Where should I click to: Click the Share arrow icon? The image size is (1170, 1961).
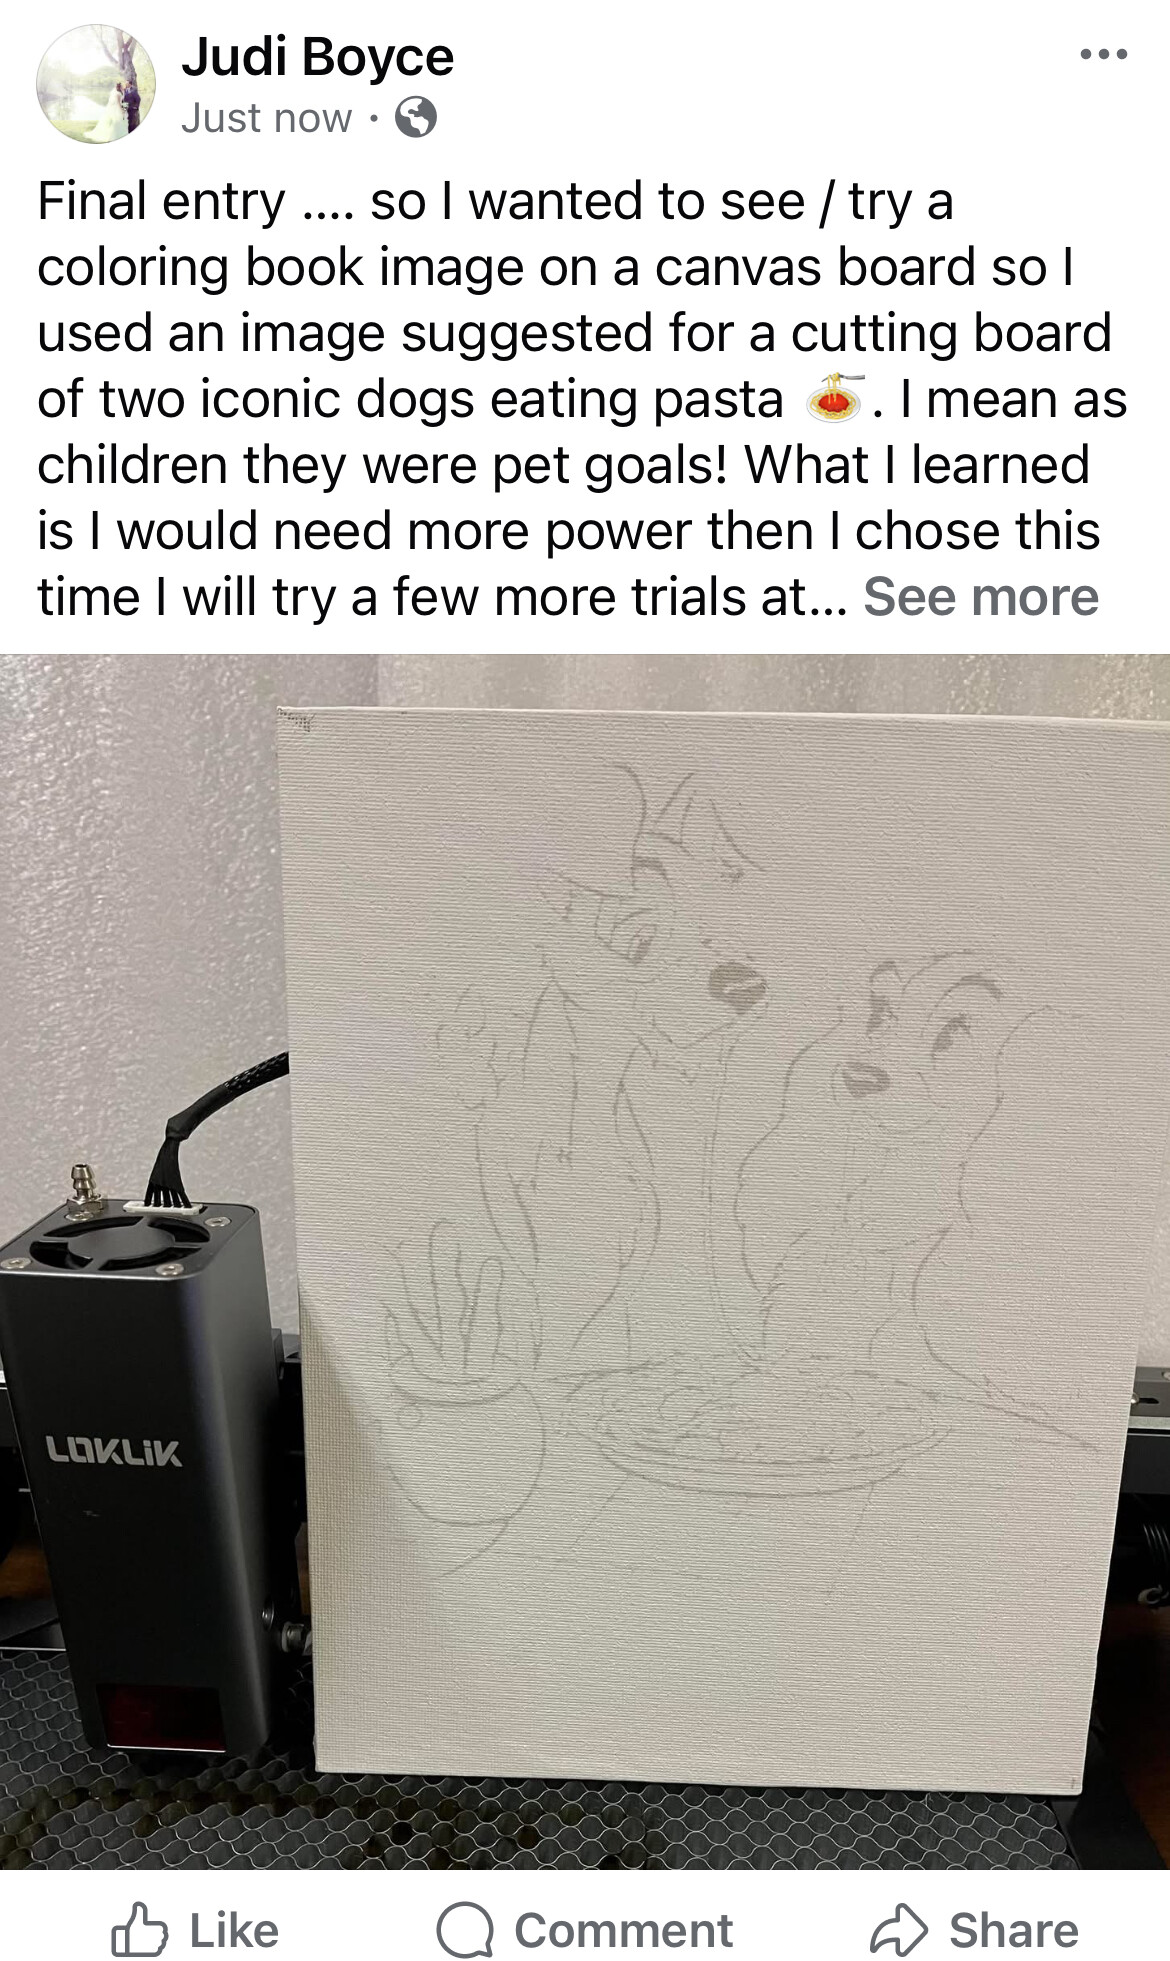900,1930
